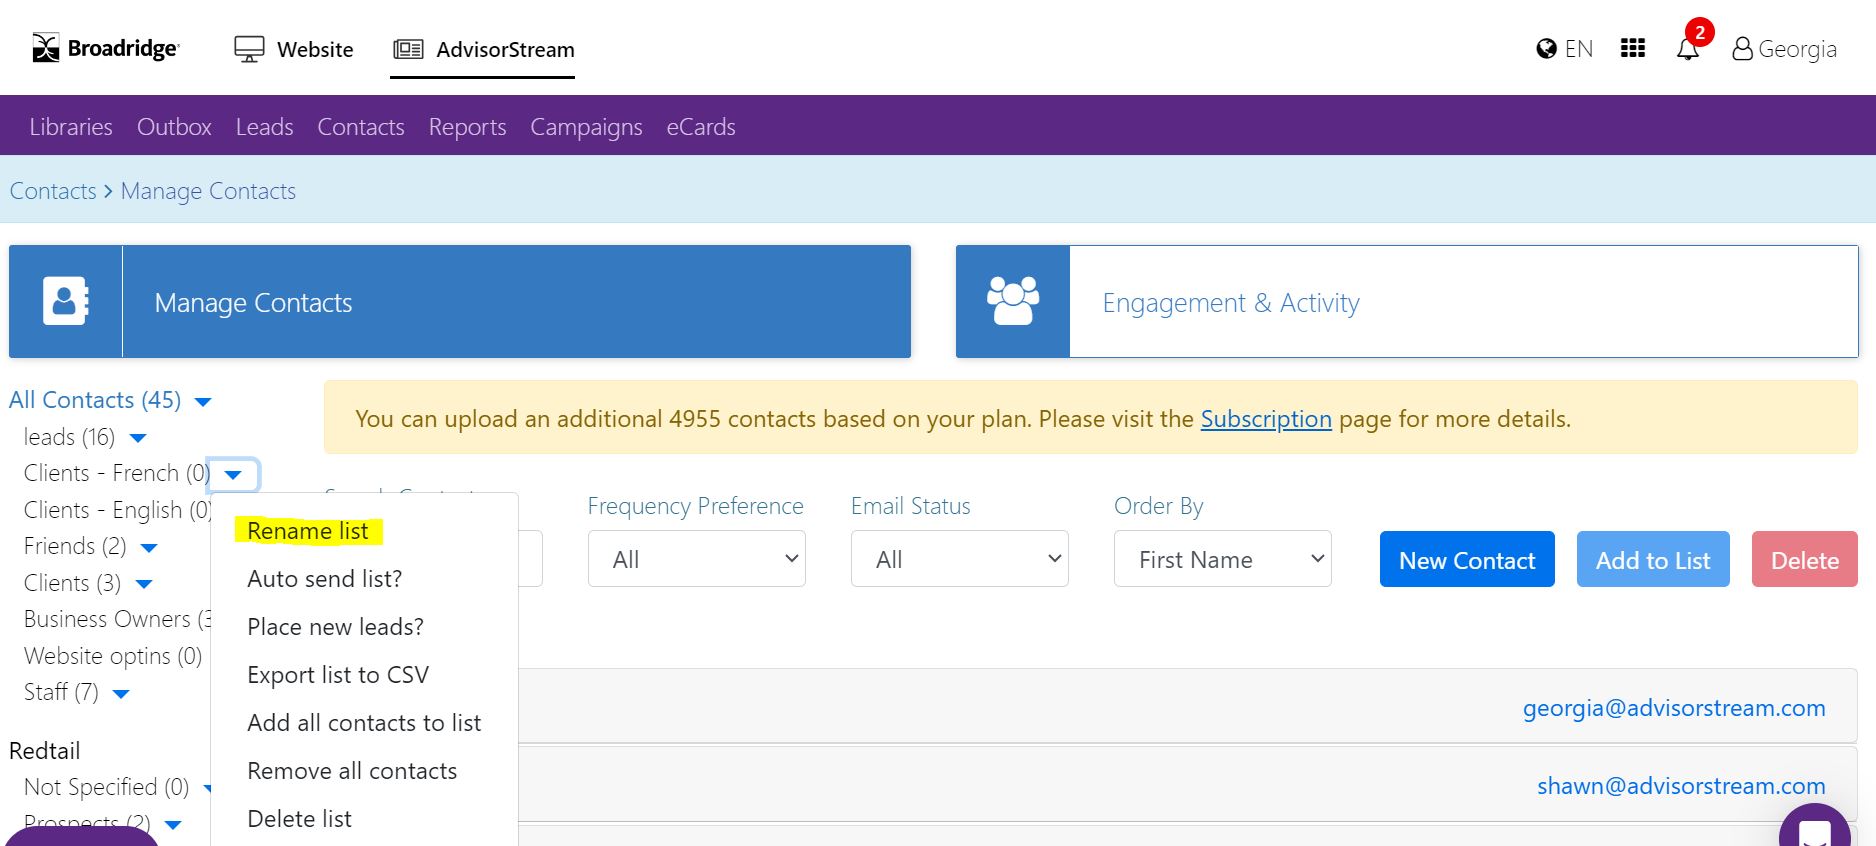Toggle Clients - French list dropdown arrow
The width and height of the screenshot is (1876, 846).
tap(233, 475)
